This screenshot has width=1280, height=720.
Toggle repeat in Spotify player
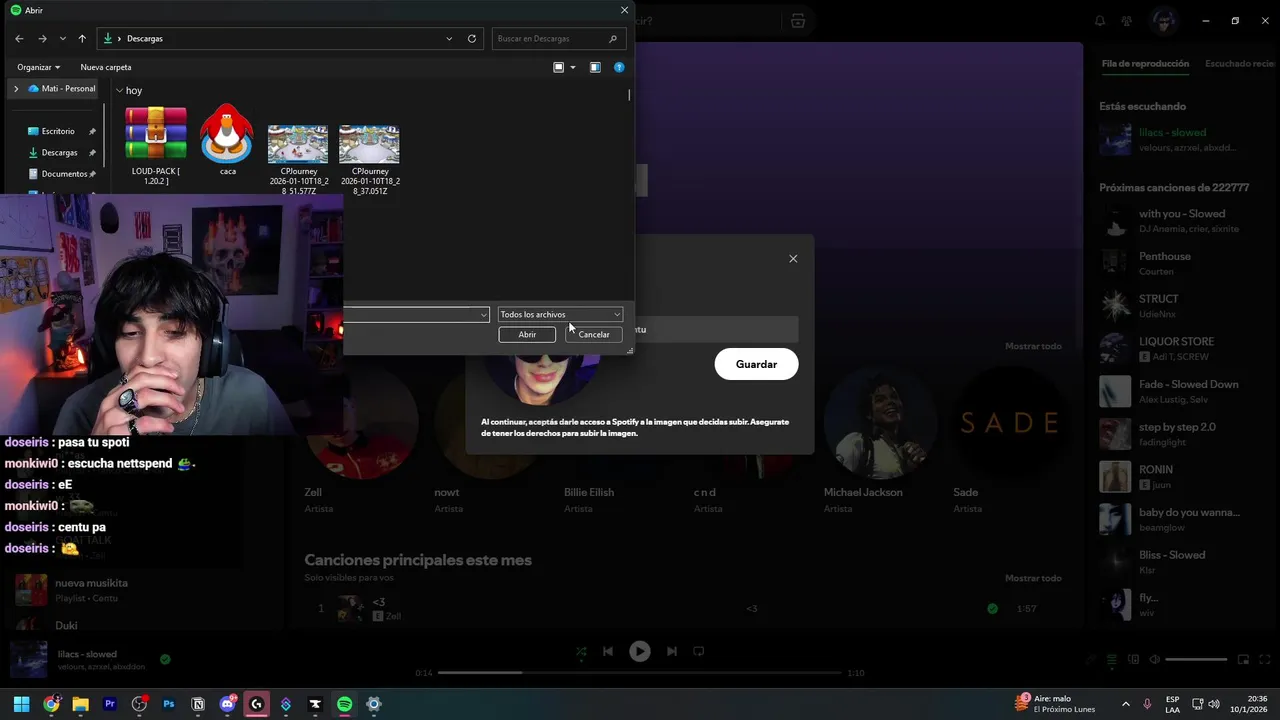[x=699, y=651]
